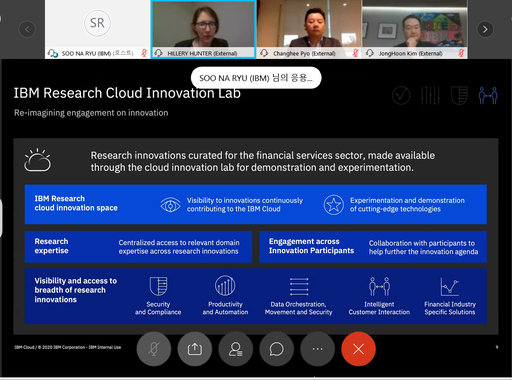The width and height of the screenshot is (512, 380).
Task: Click the SR avatar circle
Action: tap(97, 23)
